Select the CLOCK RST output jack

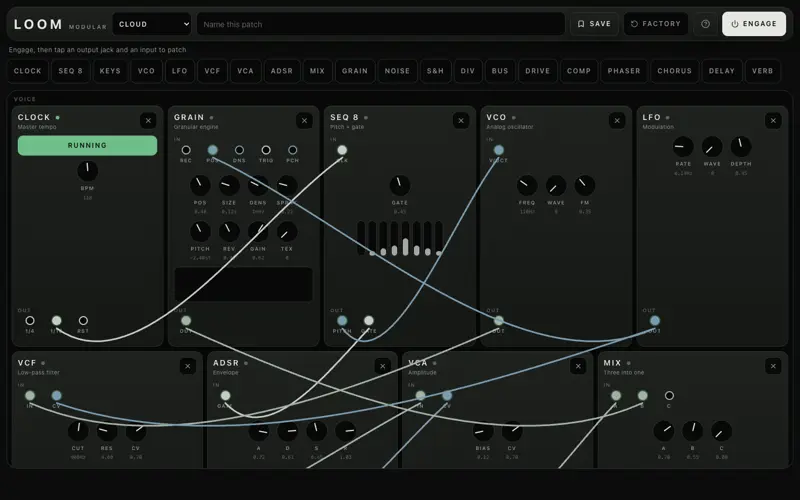coord(83,320)
